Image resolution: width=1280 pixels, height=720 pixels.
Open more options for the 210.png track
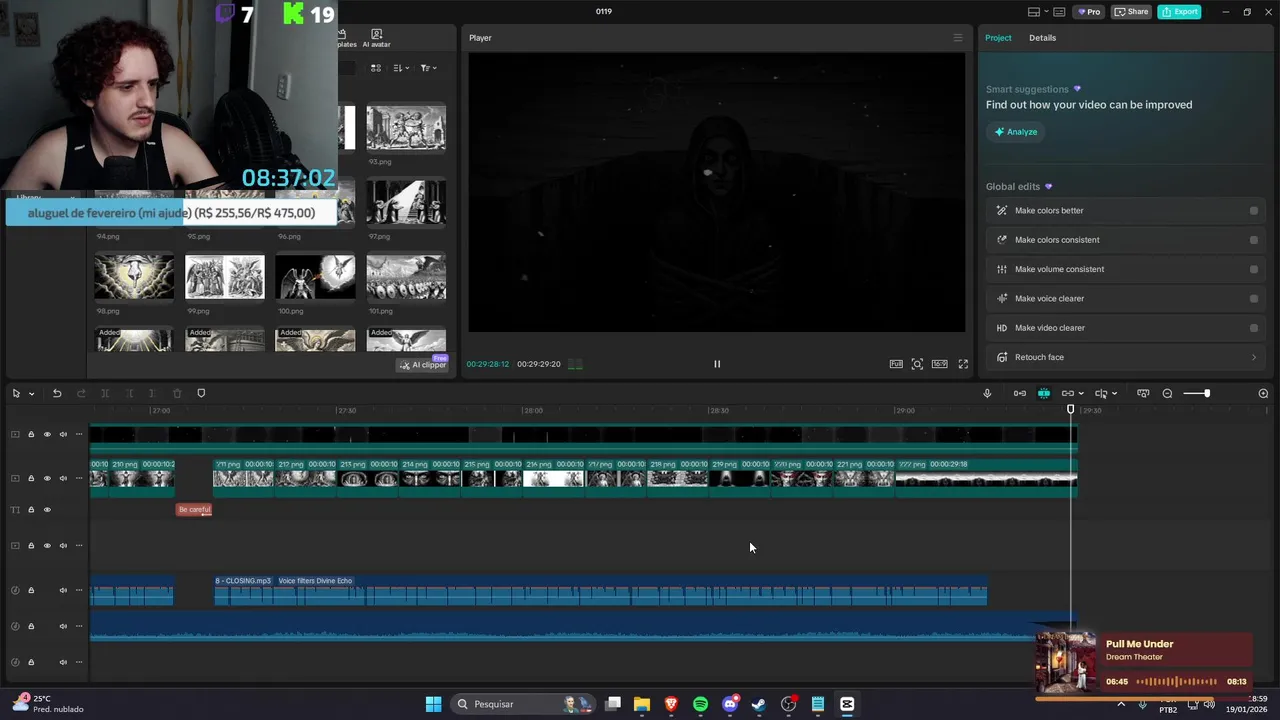tap(79, 478)
